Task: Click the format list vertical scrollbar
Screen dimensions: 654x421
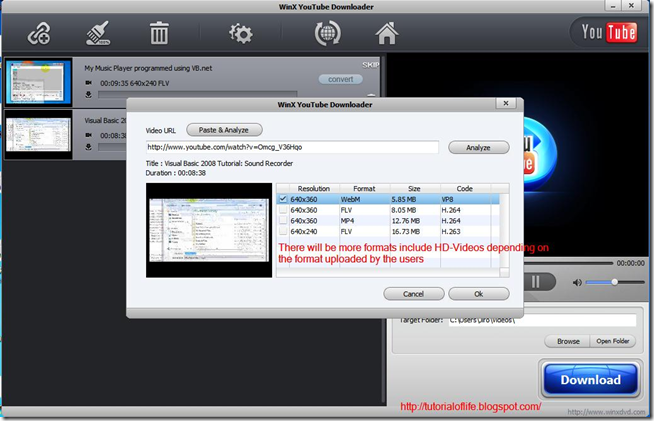Action: coord(504,231)
